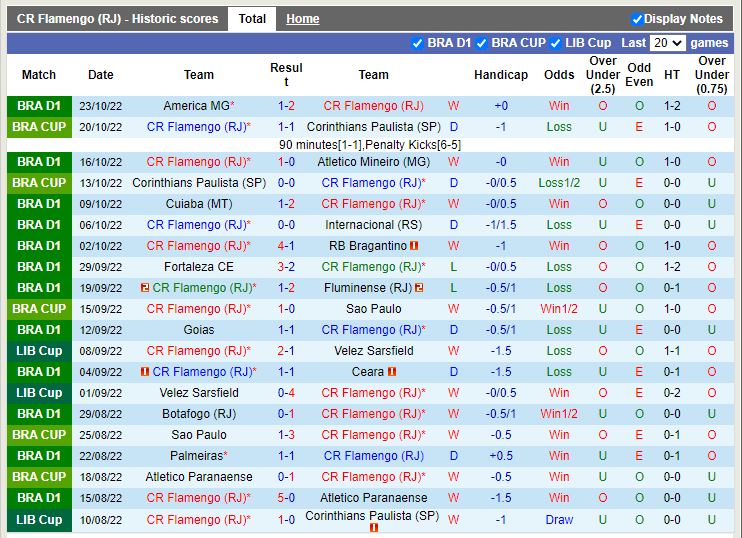The width and height of the screenshot is (742, 538).
Task: Open Internacional (RS) team link
Action: pyautogui.click(x=373, y=225)
